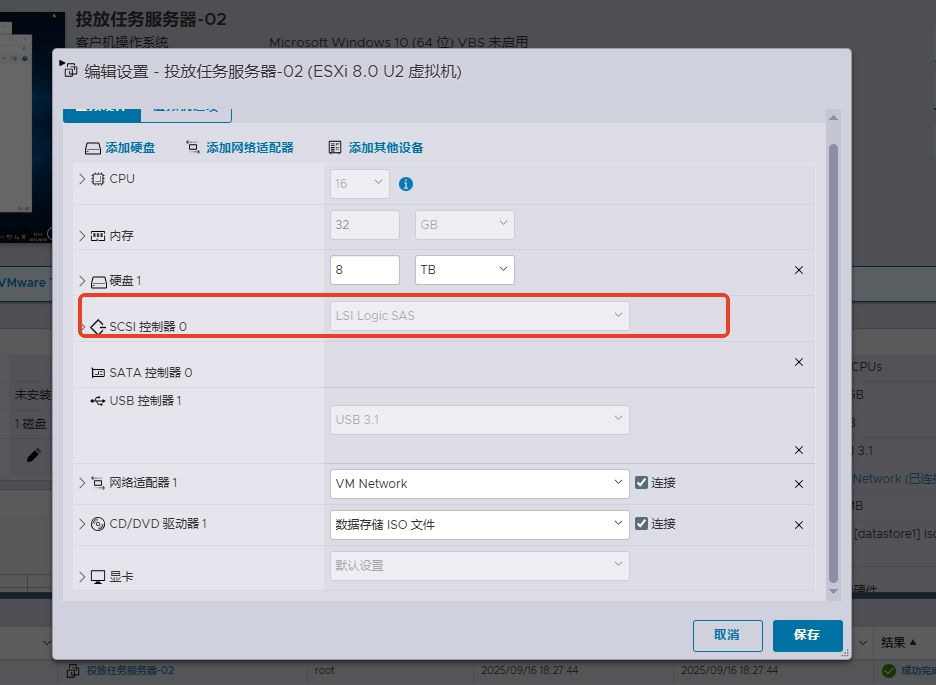Remove USB 控制器 1 with the X

(799, 450)
